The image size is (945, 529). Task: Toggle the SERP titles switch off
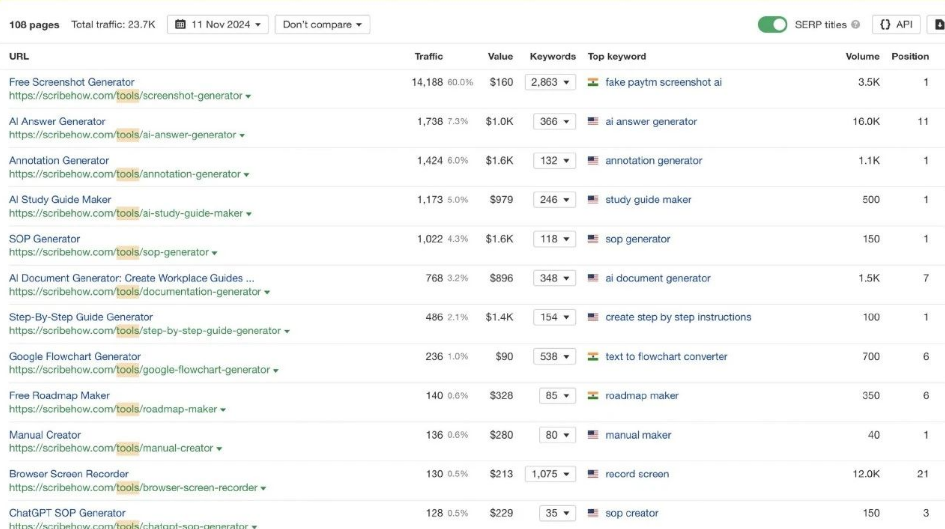click(x=772, y=25)
